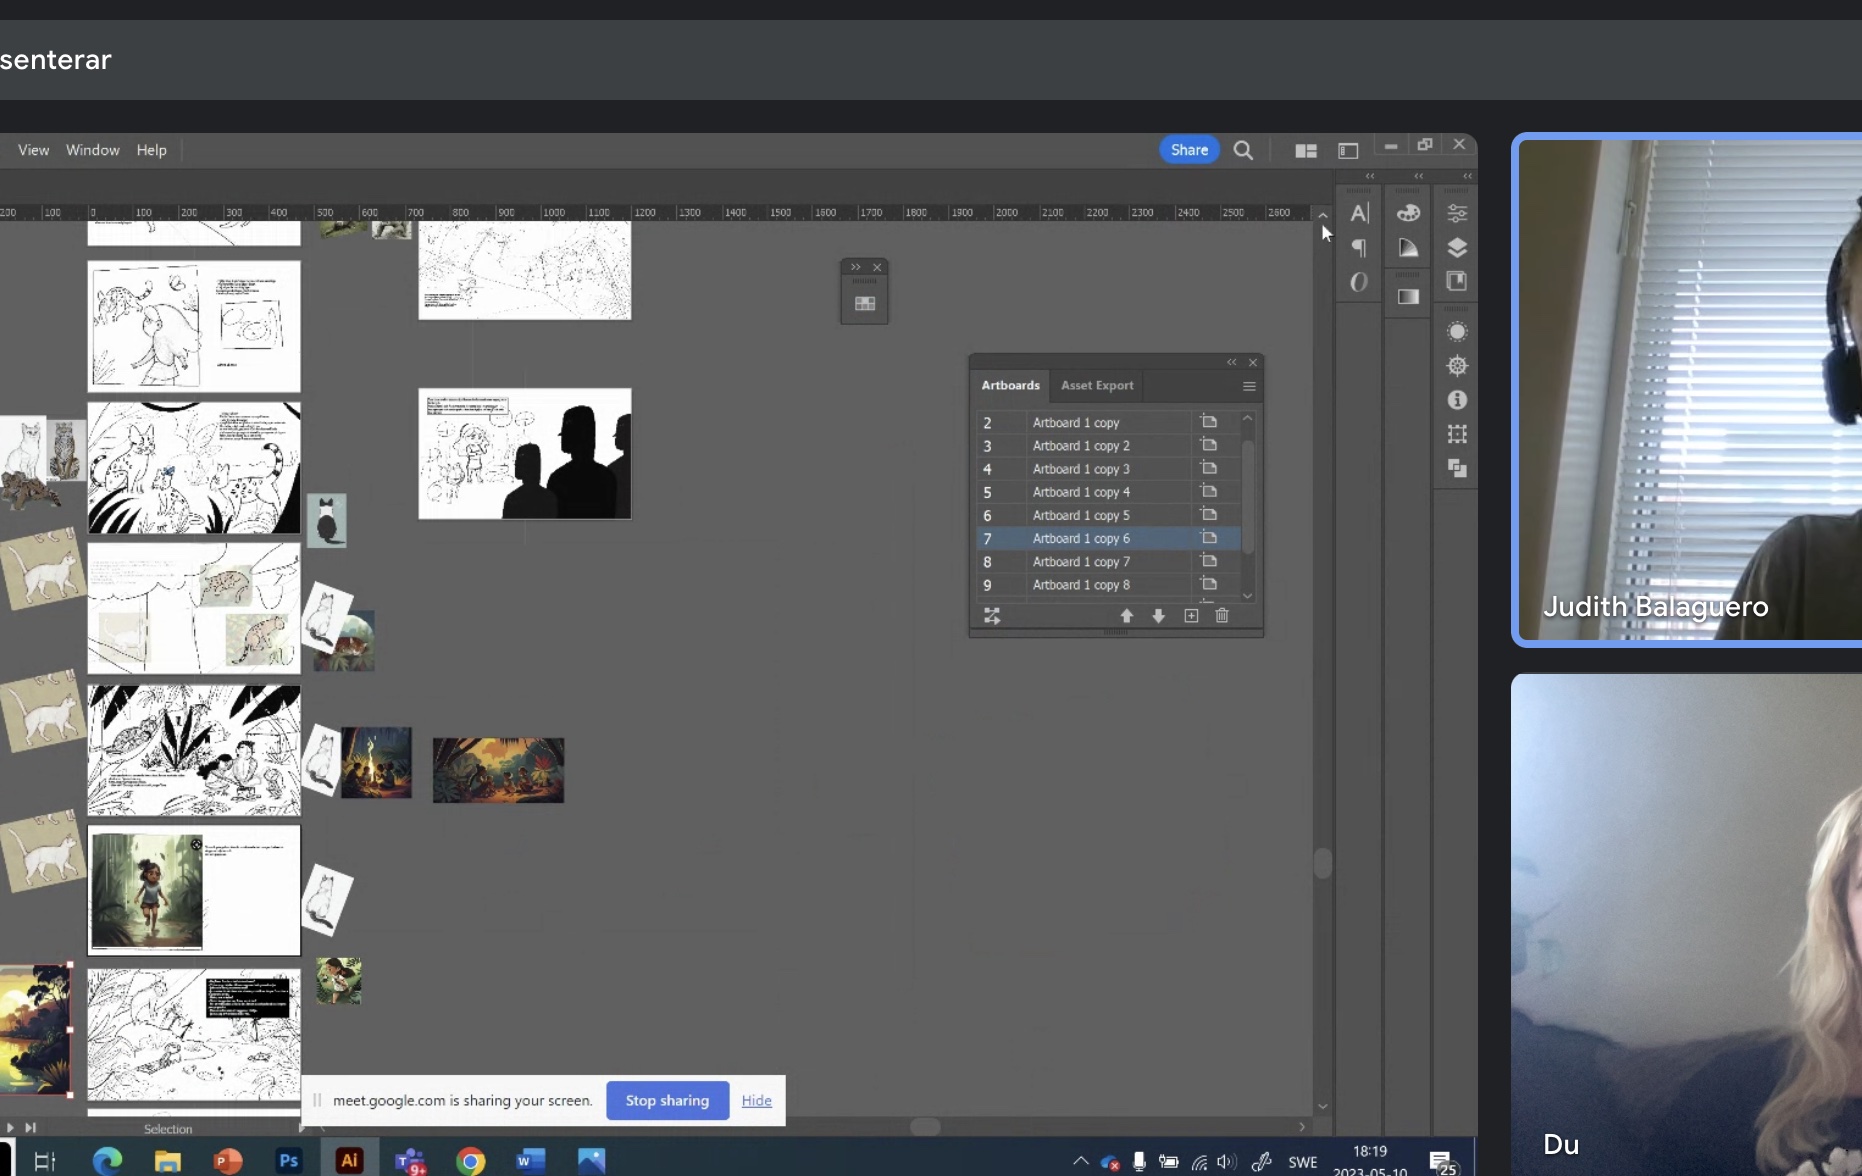Close the Artboards panel

(1253, 362)
